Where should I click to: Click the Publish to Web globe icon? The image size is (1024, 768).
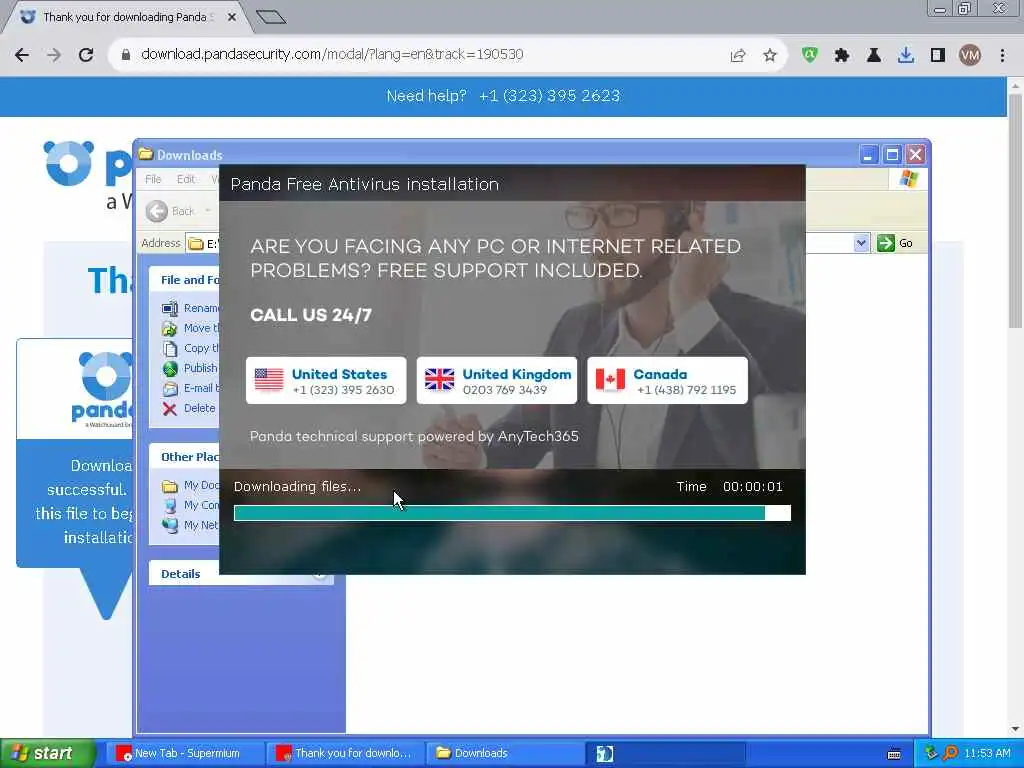click(170, 369)
